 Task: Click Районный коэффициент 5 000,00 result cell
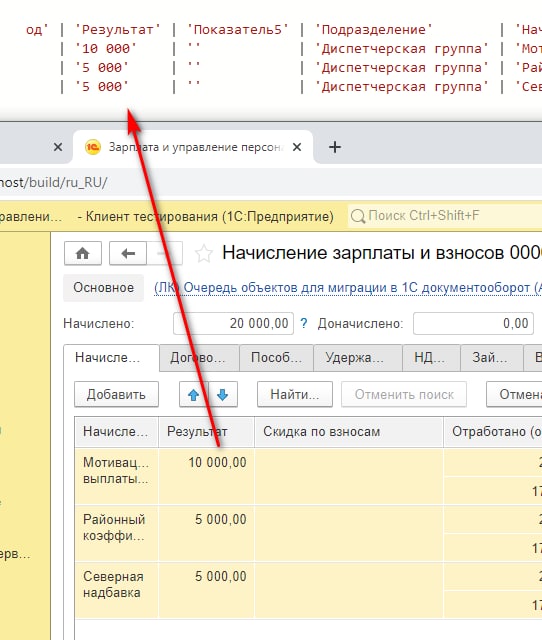pyautogui.click(x=206, y=533)
